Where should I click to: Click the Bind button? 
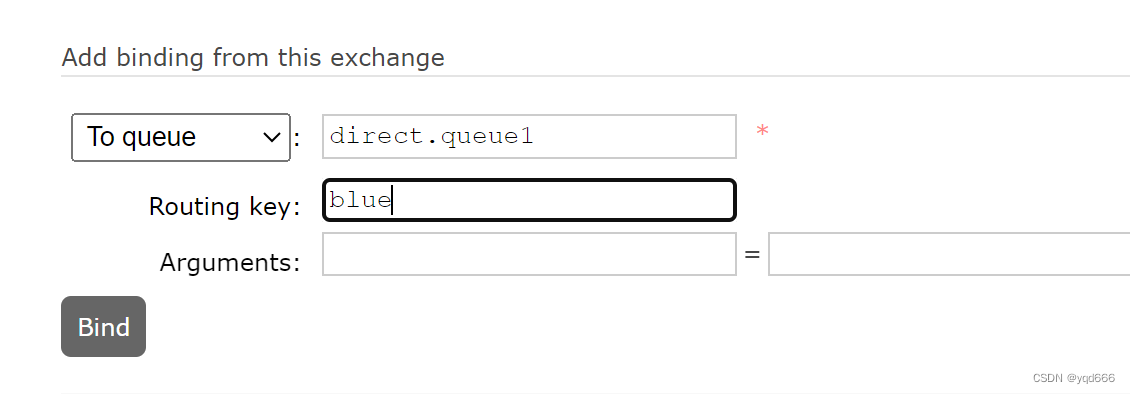[x=104, y=326]
